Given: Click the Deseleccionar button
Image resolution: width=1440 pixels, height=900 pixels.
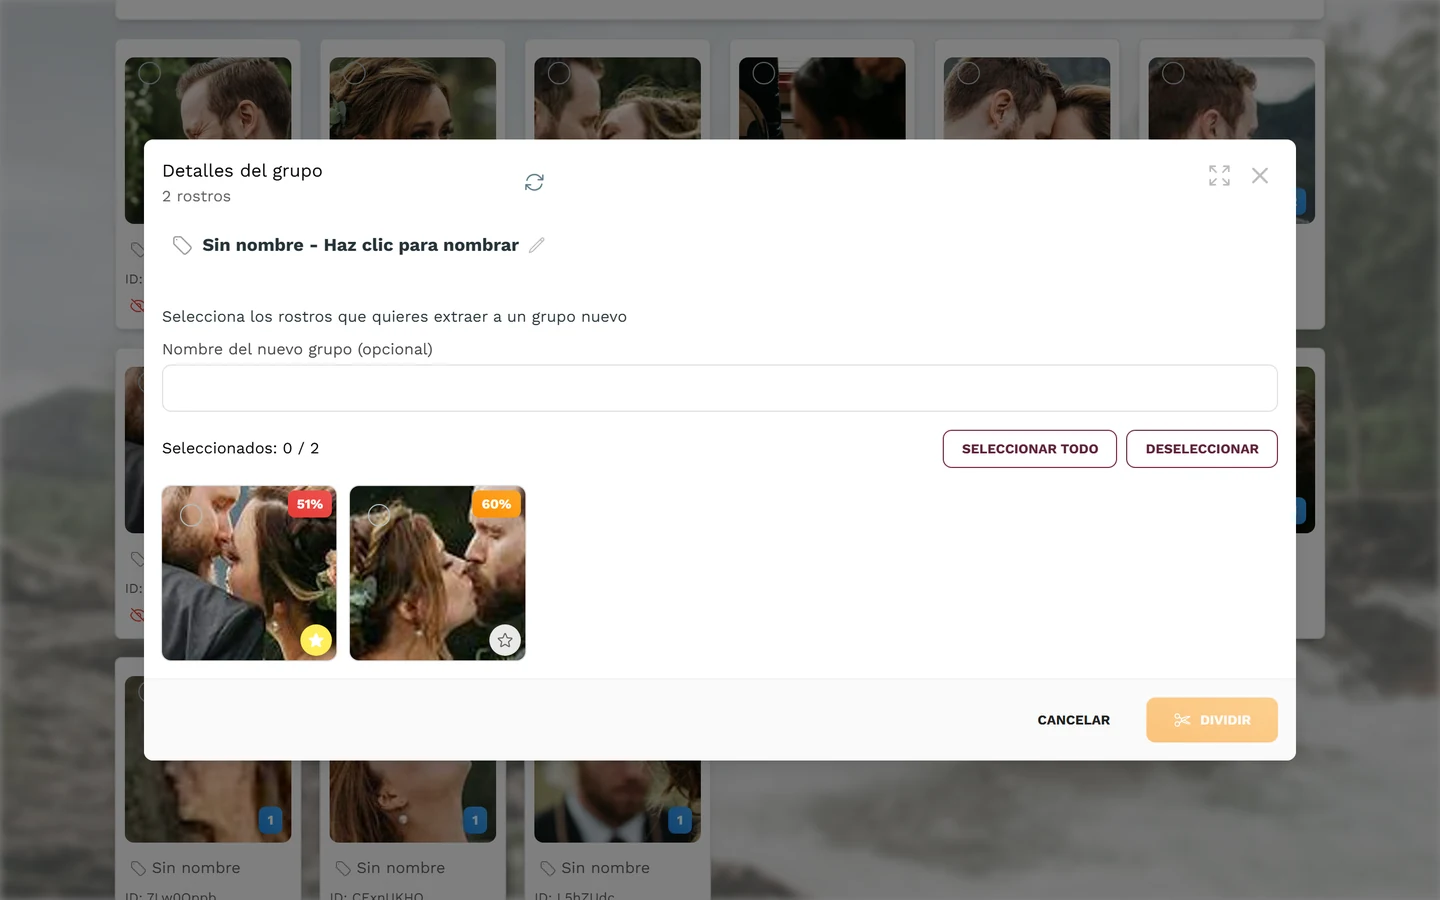Looking at the screenshot, I should click(1202, 449).
